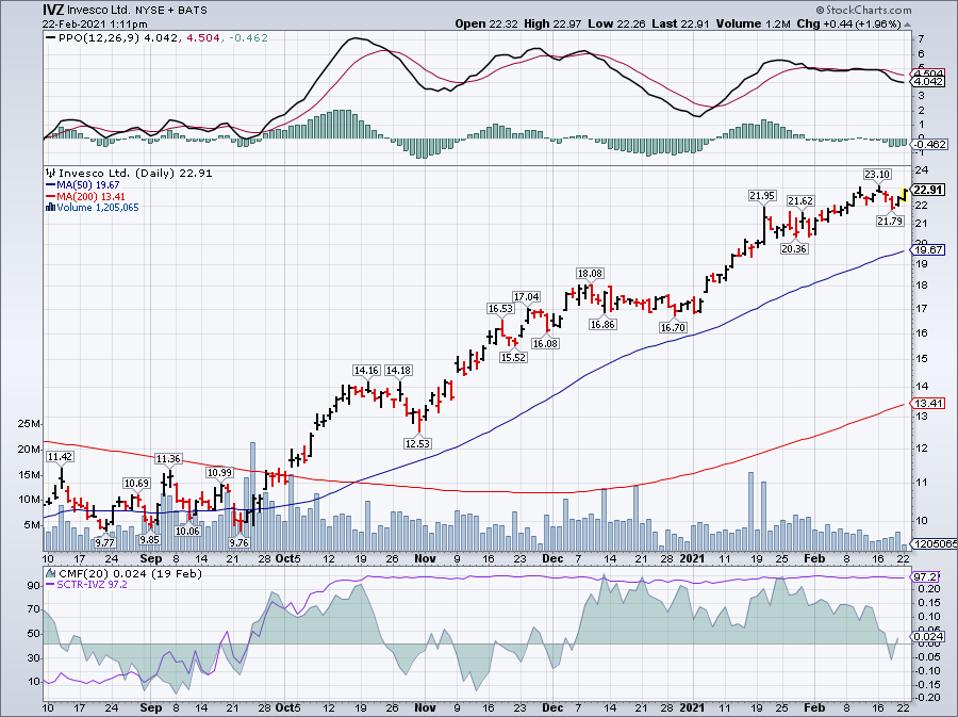Click the area icon before CMF(20)
The width and height of the screenshot is (958, 717).
point(51,574)
